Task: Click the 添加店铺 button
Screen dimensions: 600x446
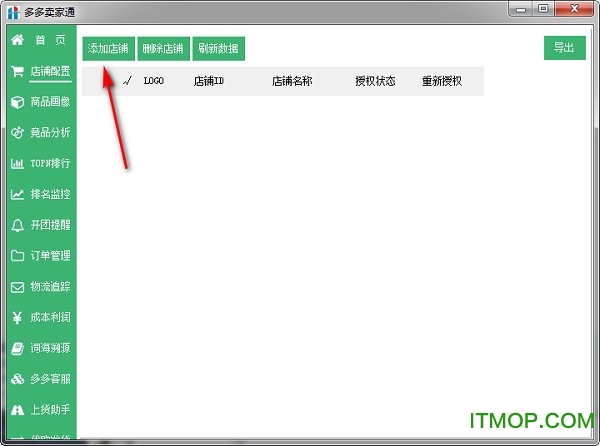Action: point(107,48)
